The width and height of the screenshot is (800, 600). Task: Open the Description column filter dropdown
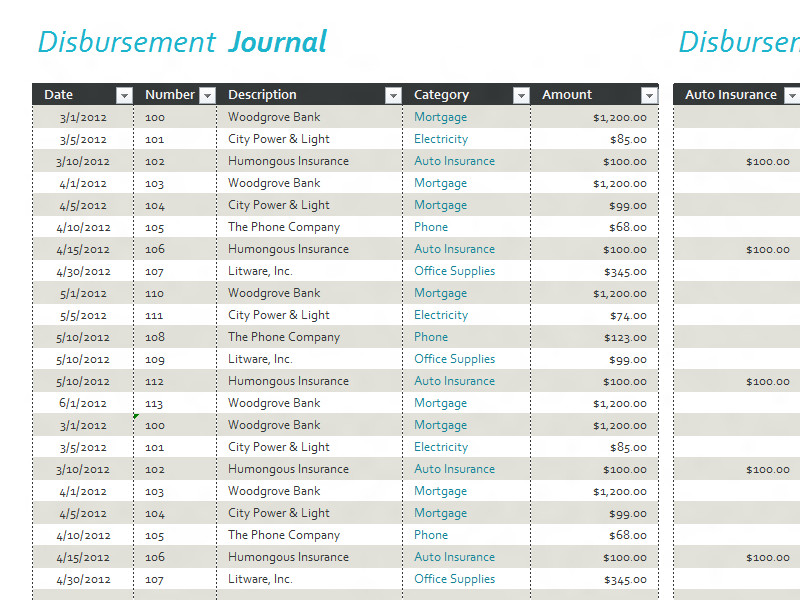click(393, 95)
